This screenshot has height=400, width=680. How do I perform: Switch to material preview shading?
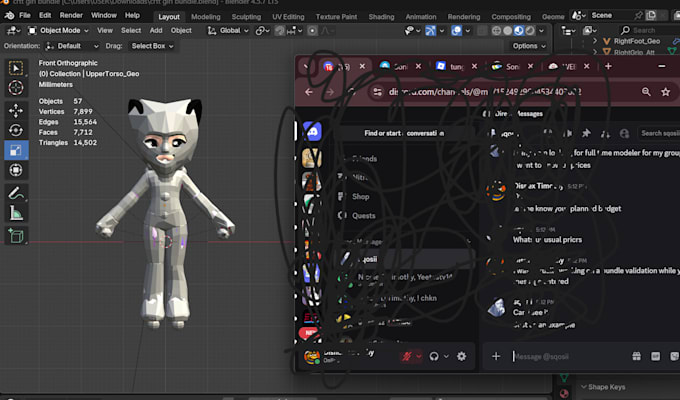pyautogui.click(x=519, y=30)
